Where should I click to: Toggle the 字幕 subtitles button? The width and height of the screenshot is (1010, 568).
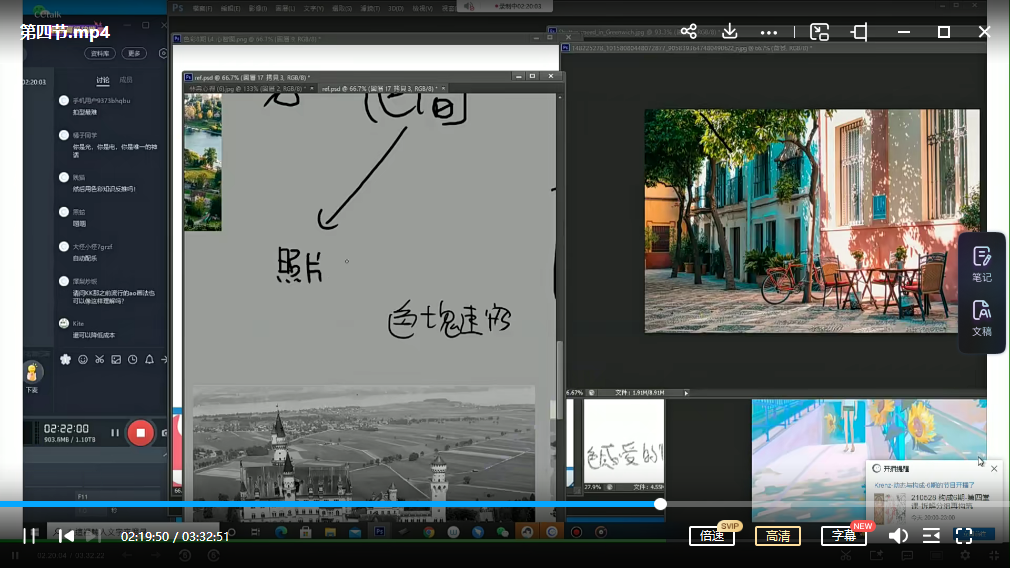pyautogui.click(x=843, y=536)
